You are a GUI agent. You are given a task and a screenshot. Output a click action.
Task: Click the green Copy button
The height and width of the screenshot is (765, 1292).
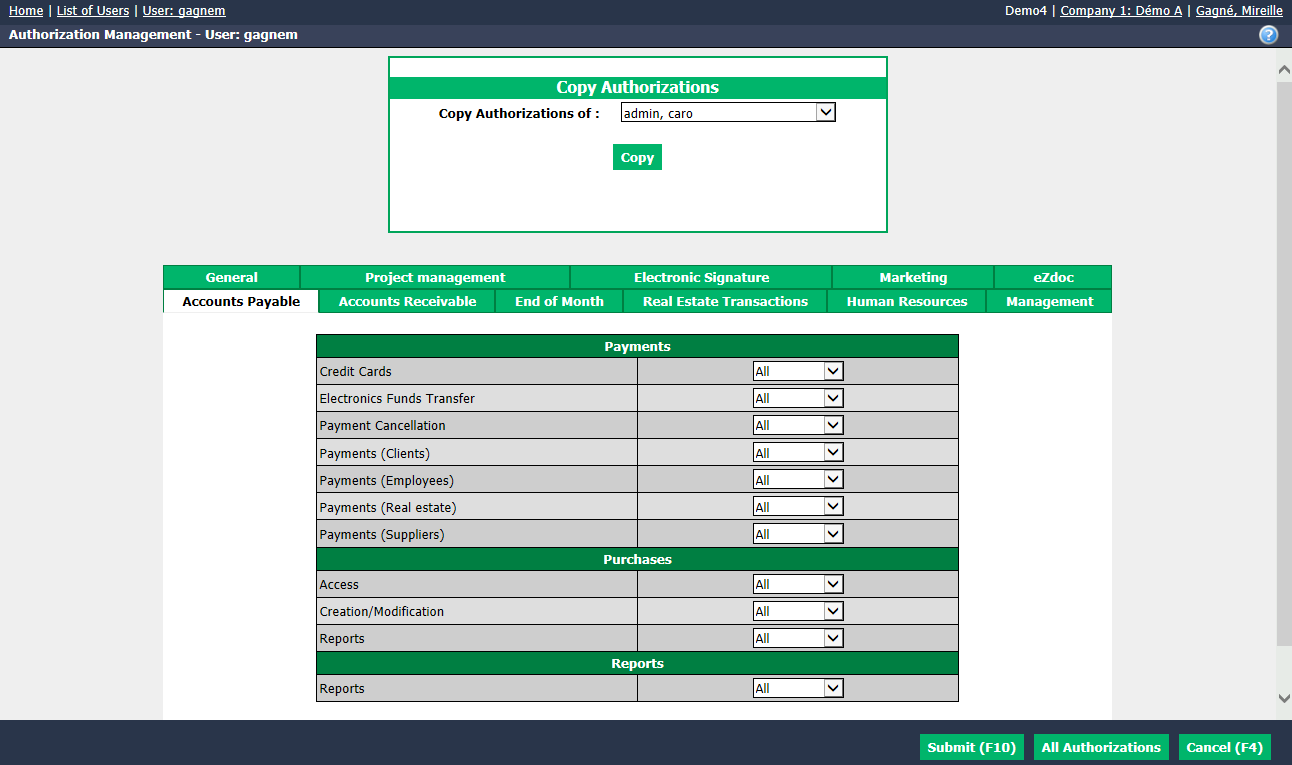click(637, 157)
